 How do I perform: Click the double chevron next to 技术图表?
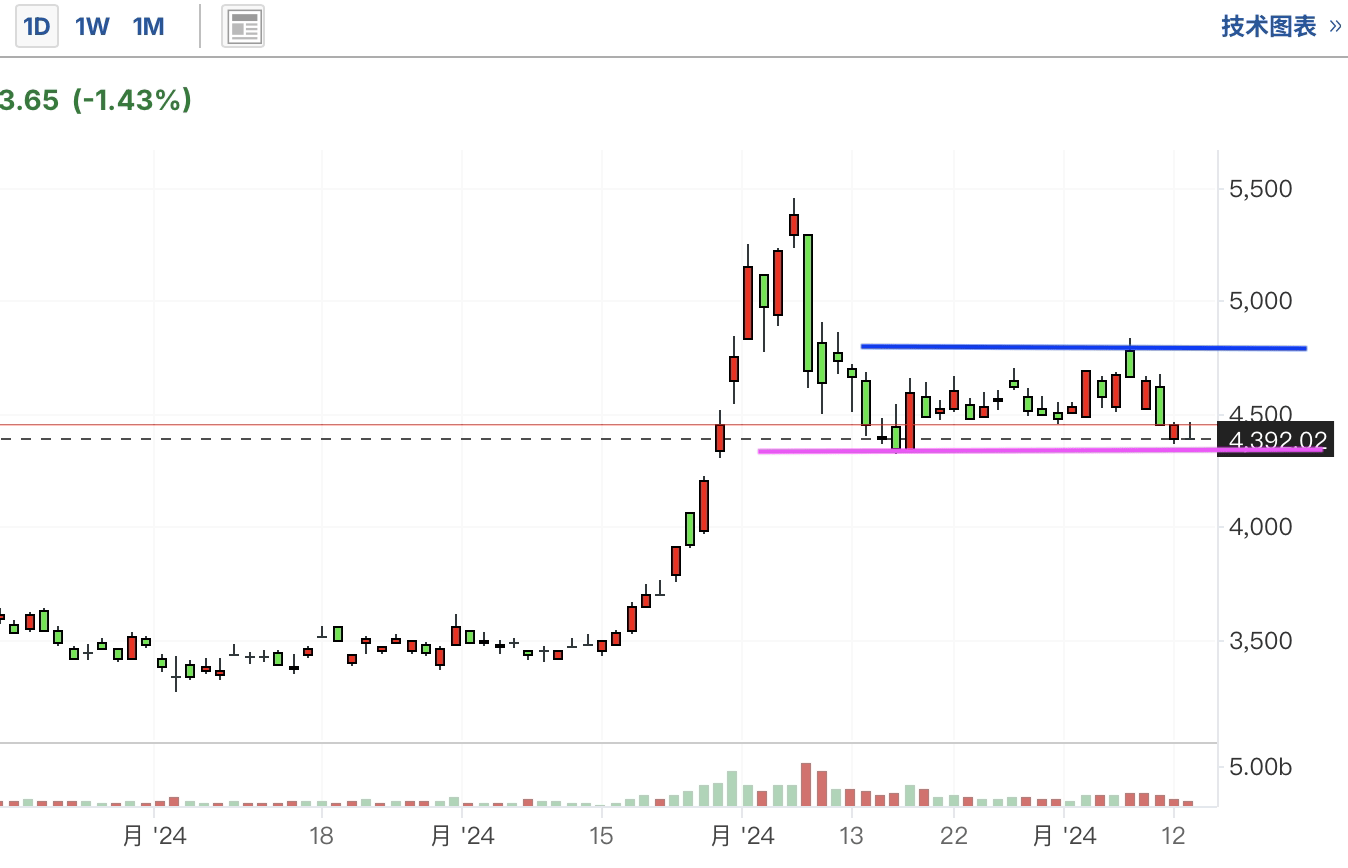click(1335, 26)
